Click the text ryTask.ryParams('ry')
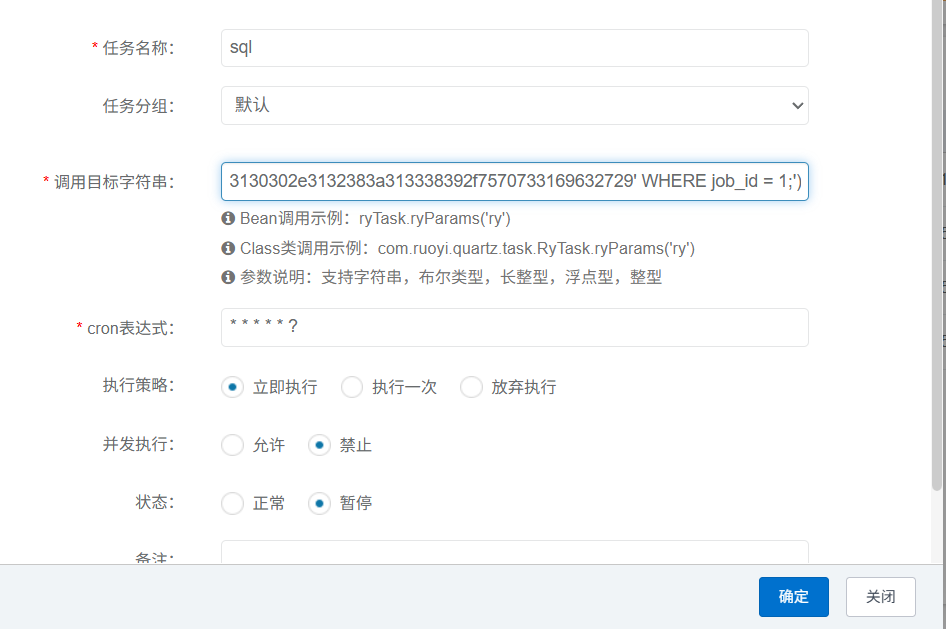Image resolution: width=946 pixels, height=629 pixels. click(434, 218)
